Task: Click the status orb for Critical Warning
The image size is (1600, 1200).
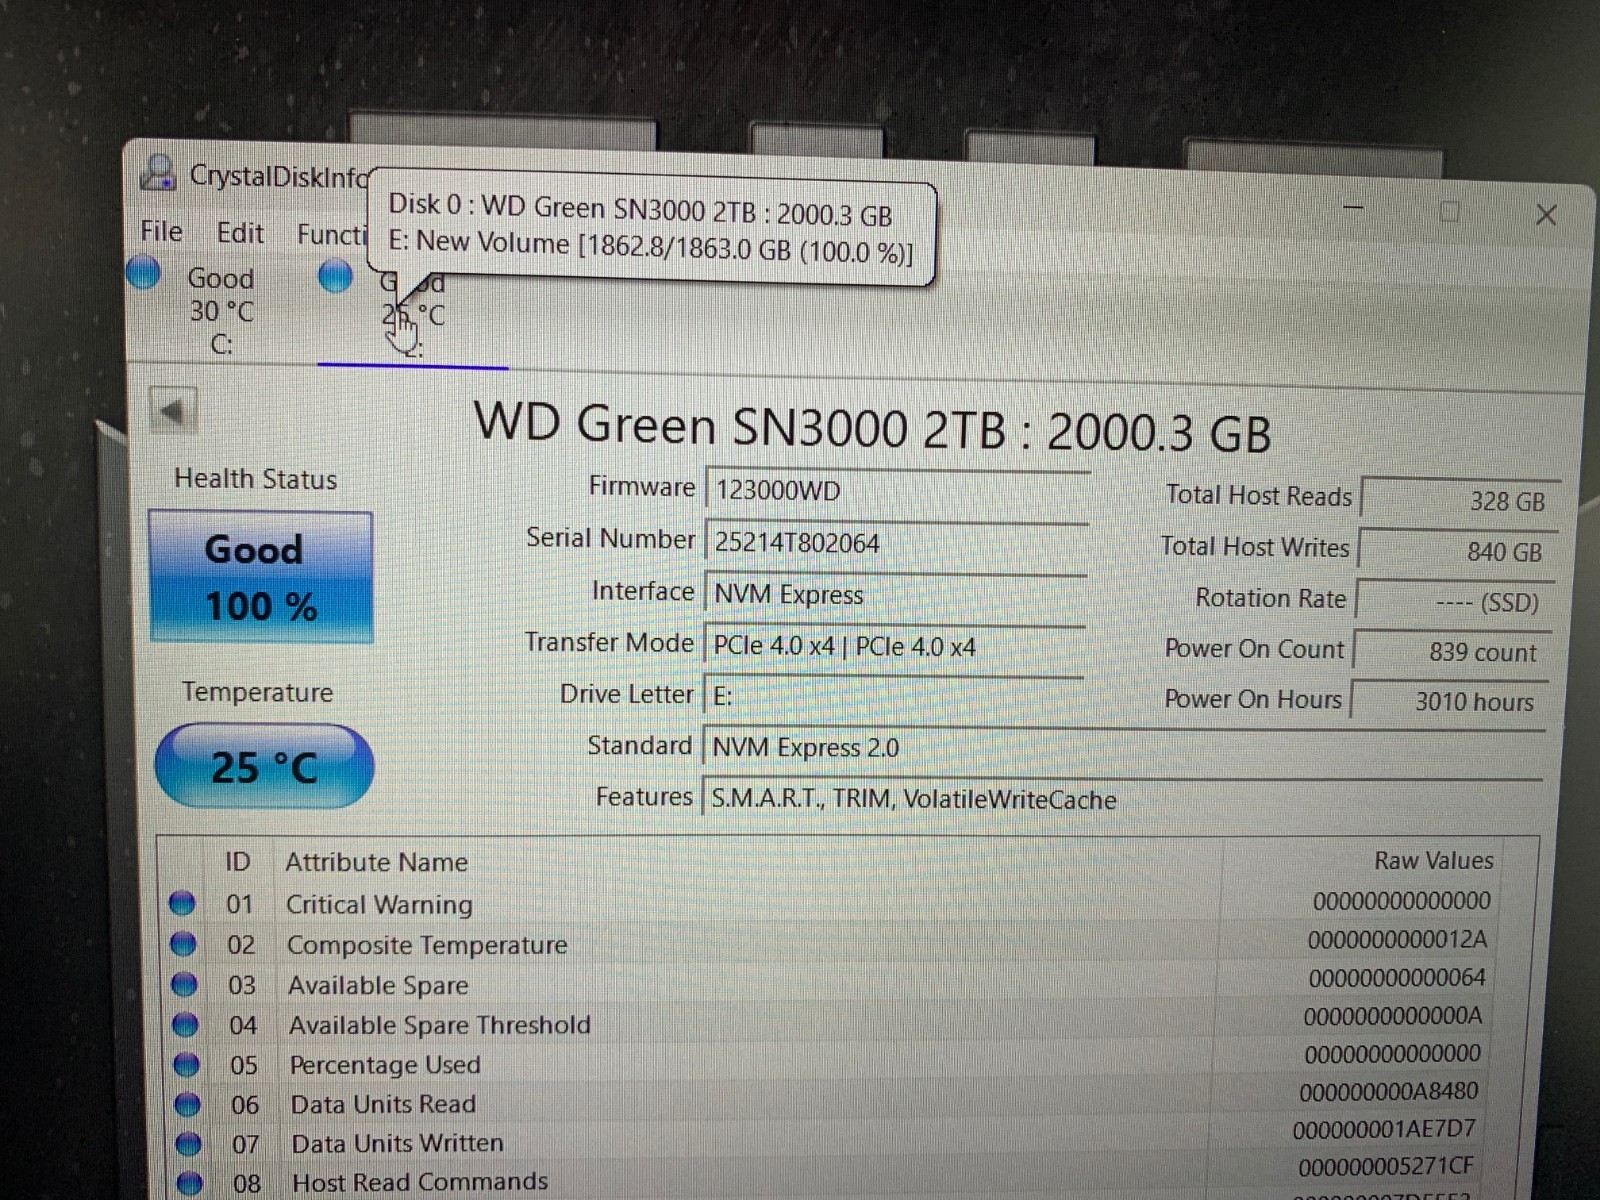Action: [x=182, y=903]
